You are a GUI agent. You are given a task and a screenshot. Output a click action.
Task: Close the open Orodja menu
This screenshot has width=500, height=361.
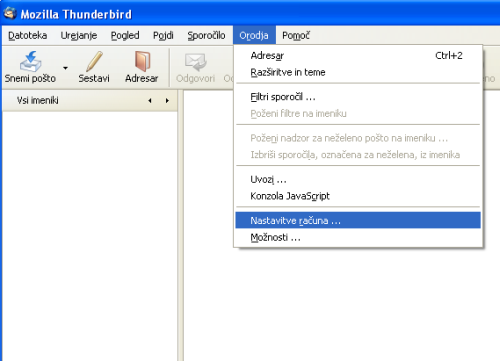pos(254,35)
